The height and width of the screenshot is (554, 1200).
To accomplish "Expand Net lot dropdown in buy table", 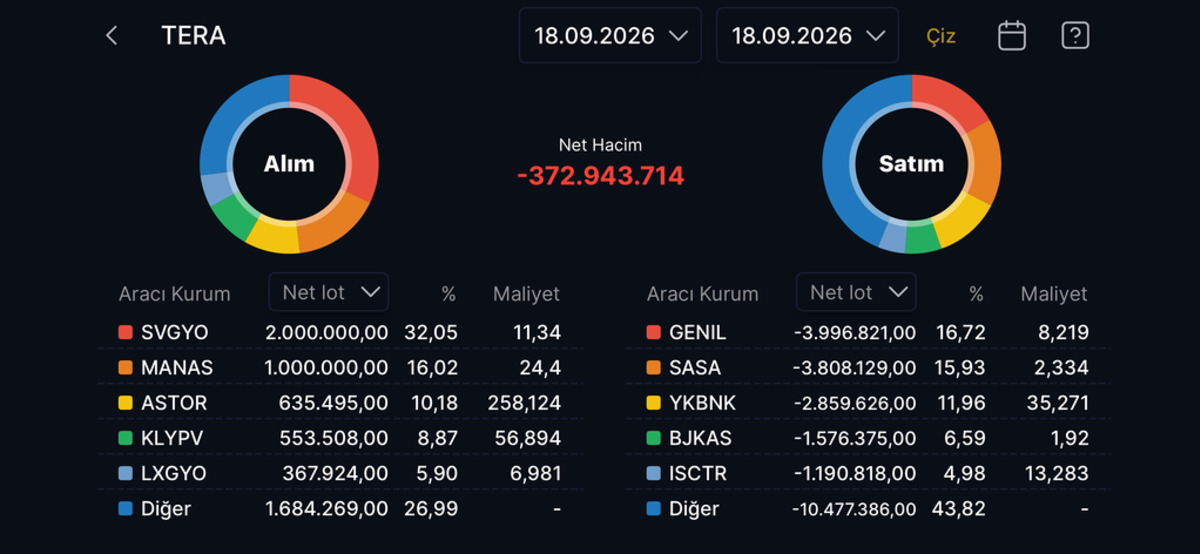I will tap(329, 292).
